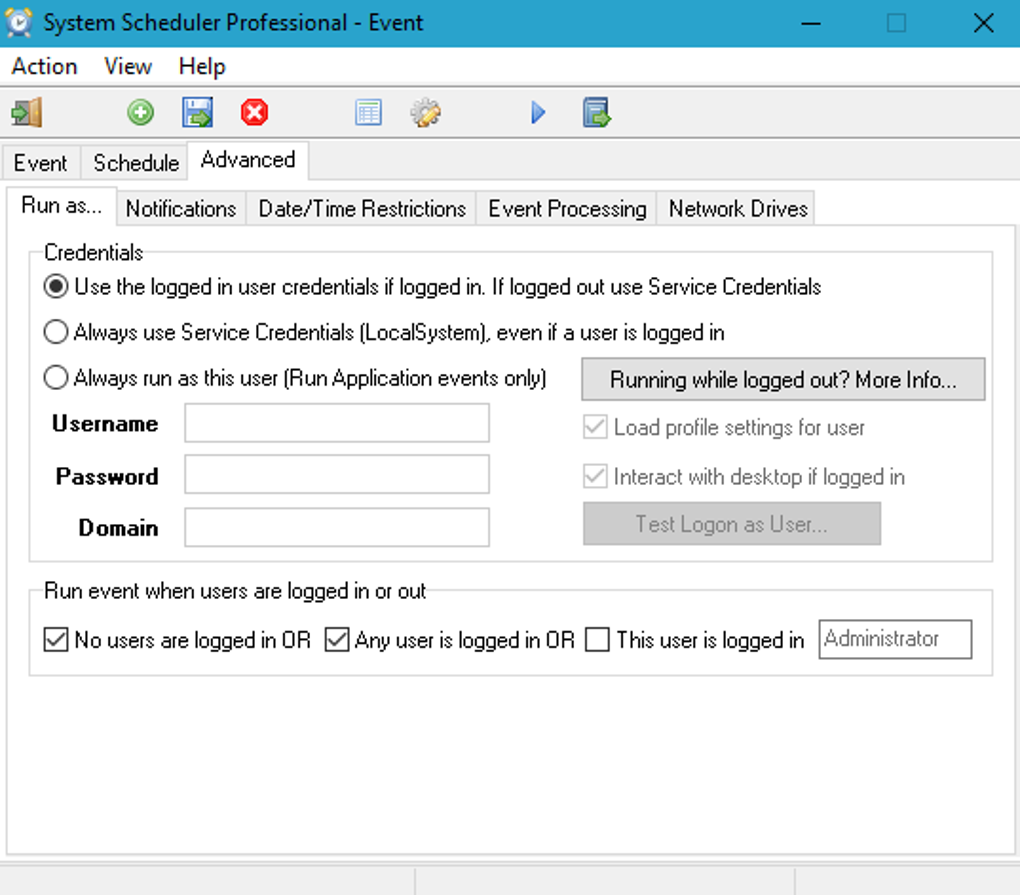Click 'Running while logged out? More Info...' button
The height and width of the screenshot is (895, 1020).
(x=783, y=379)
